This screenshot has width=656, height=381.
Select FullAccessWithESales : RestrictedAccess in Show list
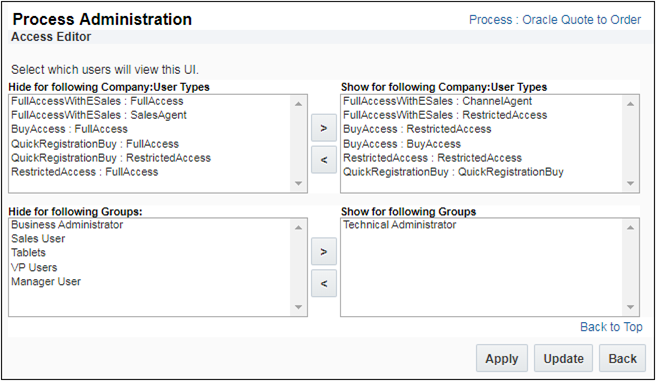point(445,115)
